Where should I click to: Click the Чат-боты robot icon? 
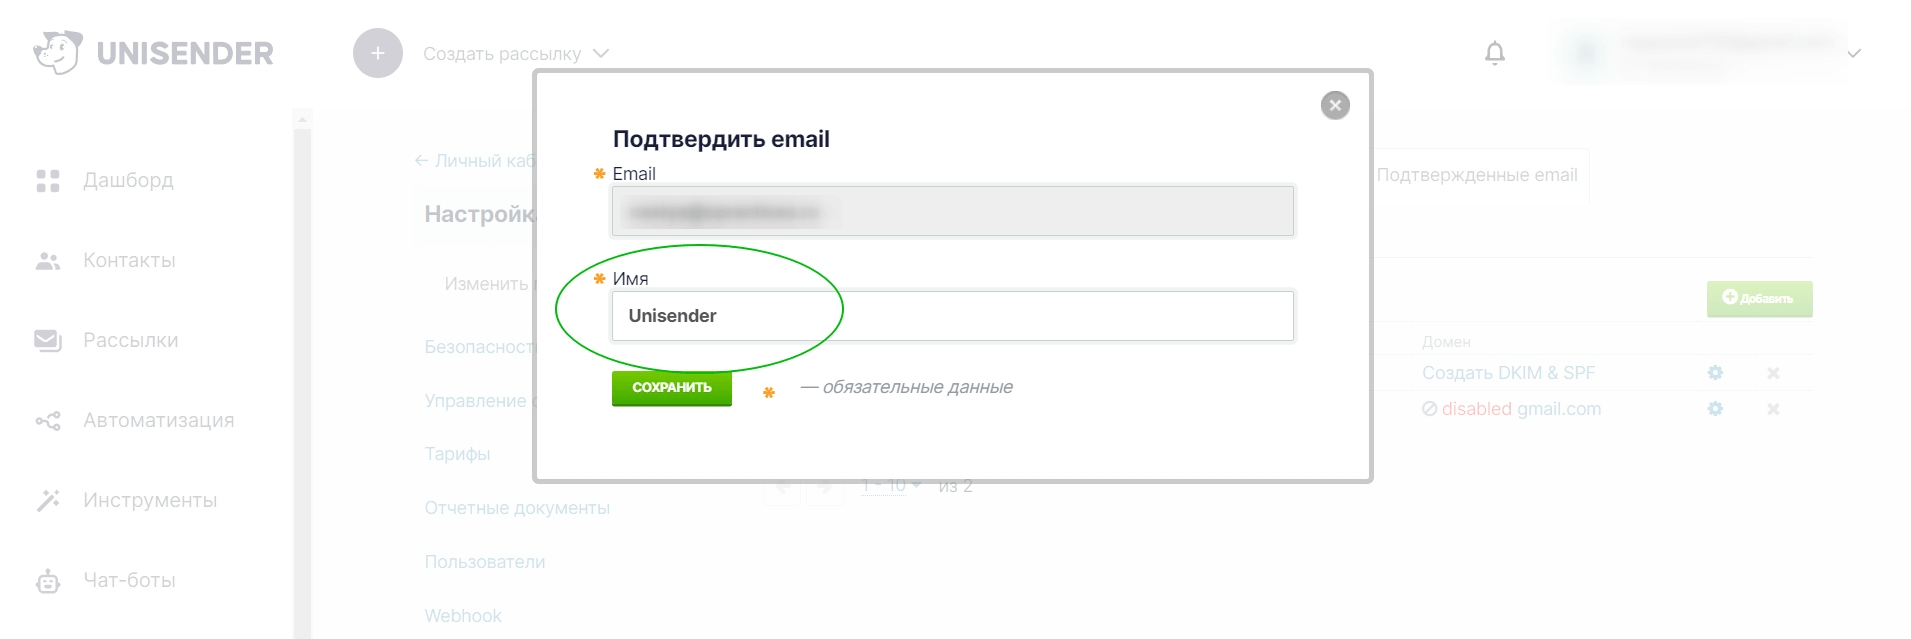(x=48, y=581)
